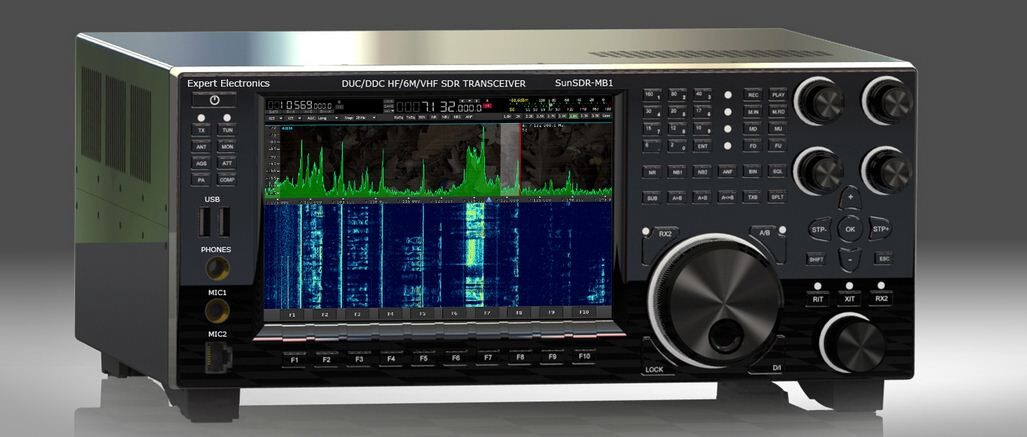This screenshot has width=1027, height=437.
Task: Click the STP- step down button
Action: point(819,229)
